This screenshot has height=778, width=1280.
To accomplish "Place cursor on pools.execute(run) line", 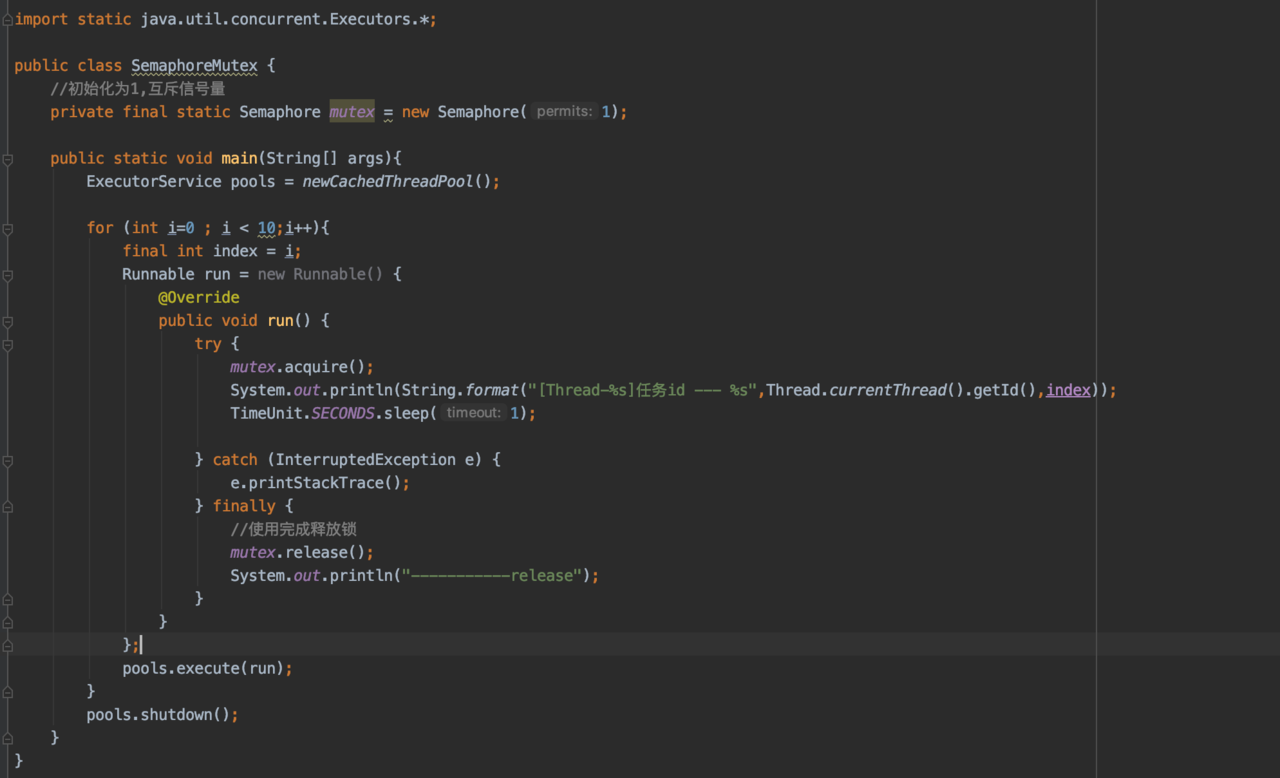I will [207, 668].
